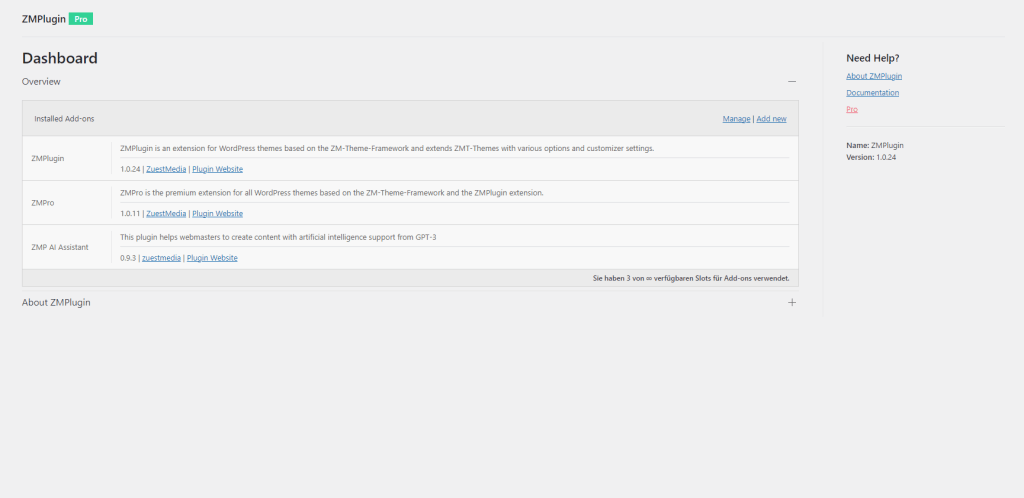Open ZuestMedia link in ZMPro row

click(x=166, y=213)
